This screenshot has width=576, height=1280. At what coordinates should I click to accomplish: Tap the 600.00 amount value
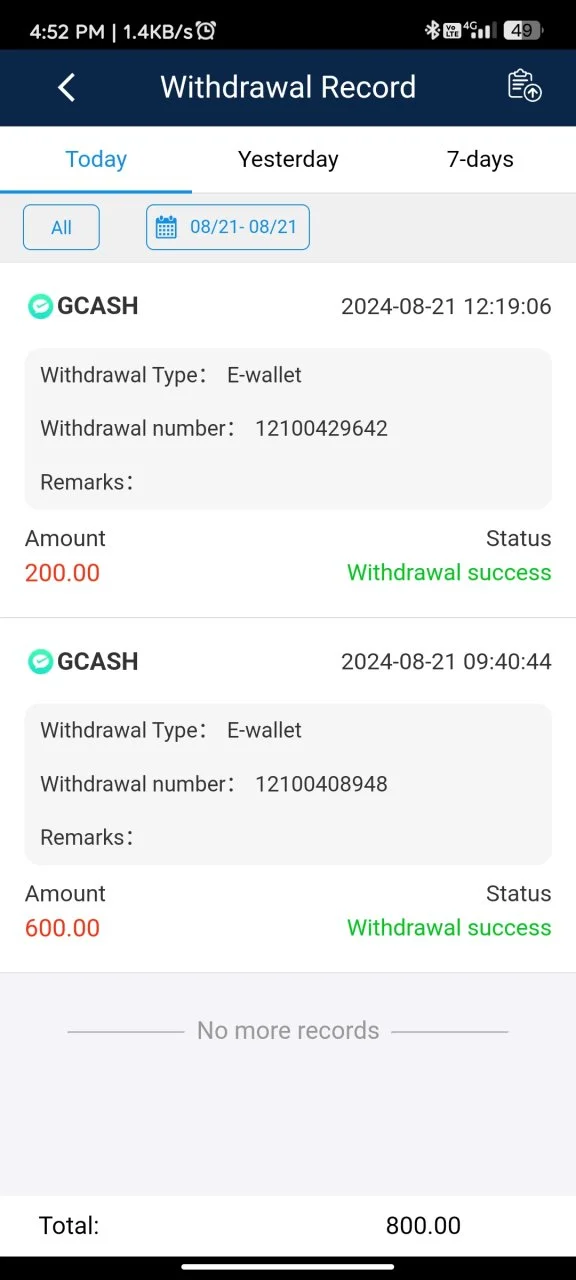coord(62,928)
